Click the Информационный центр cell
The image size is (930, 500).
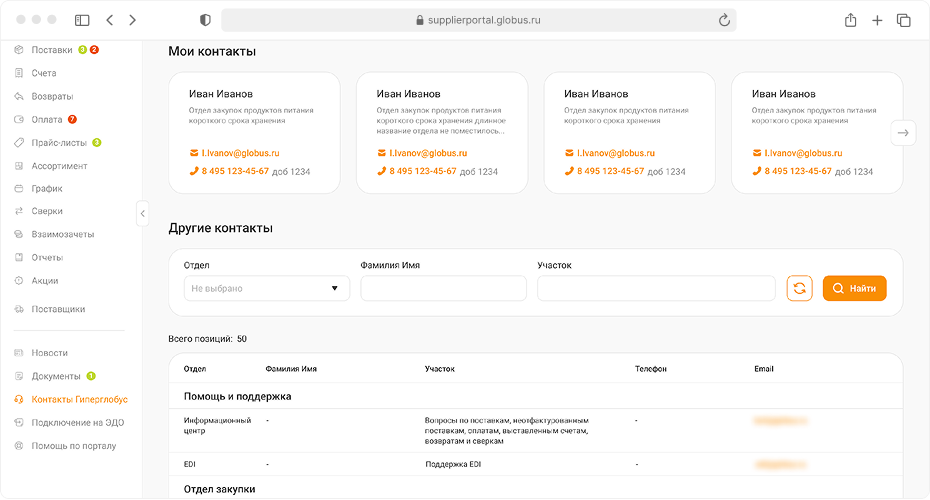(x=217, y=425)
